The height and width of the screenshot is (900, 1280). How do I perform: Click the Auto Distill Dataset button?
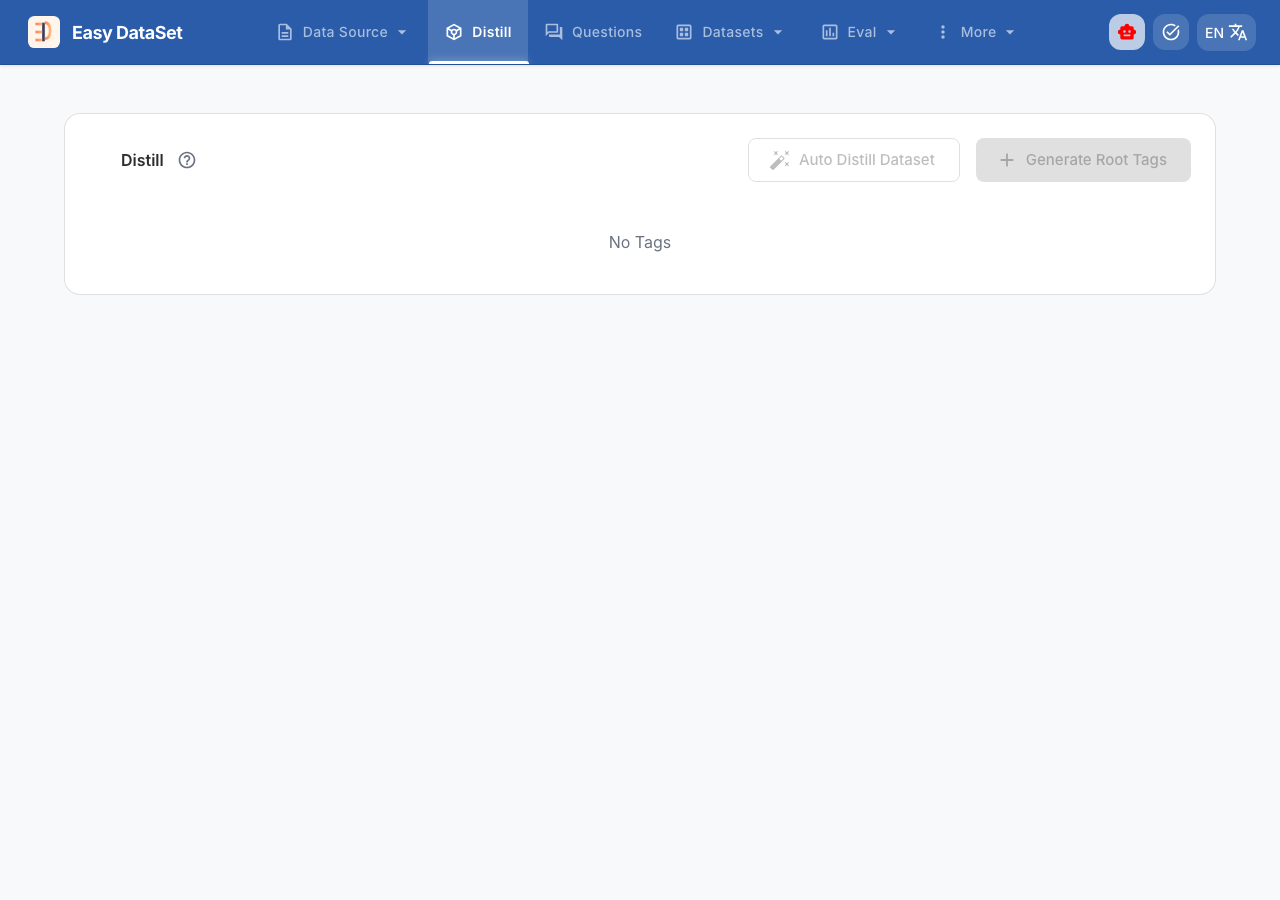(854, 160)
